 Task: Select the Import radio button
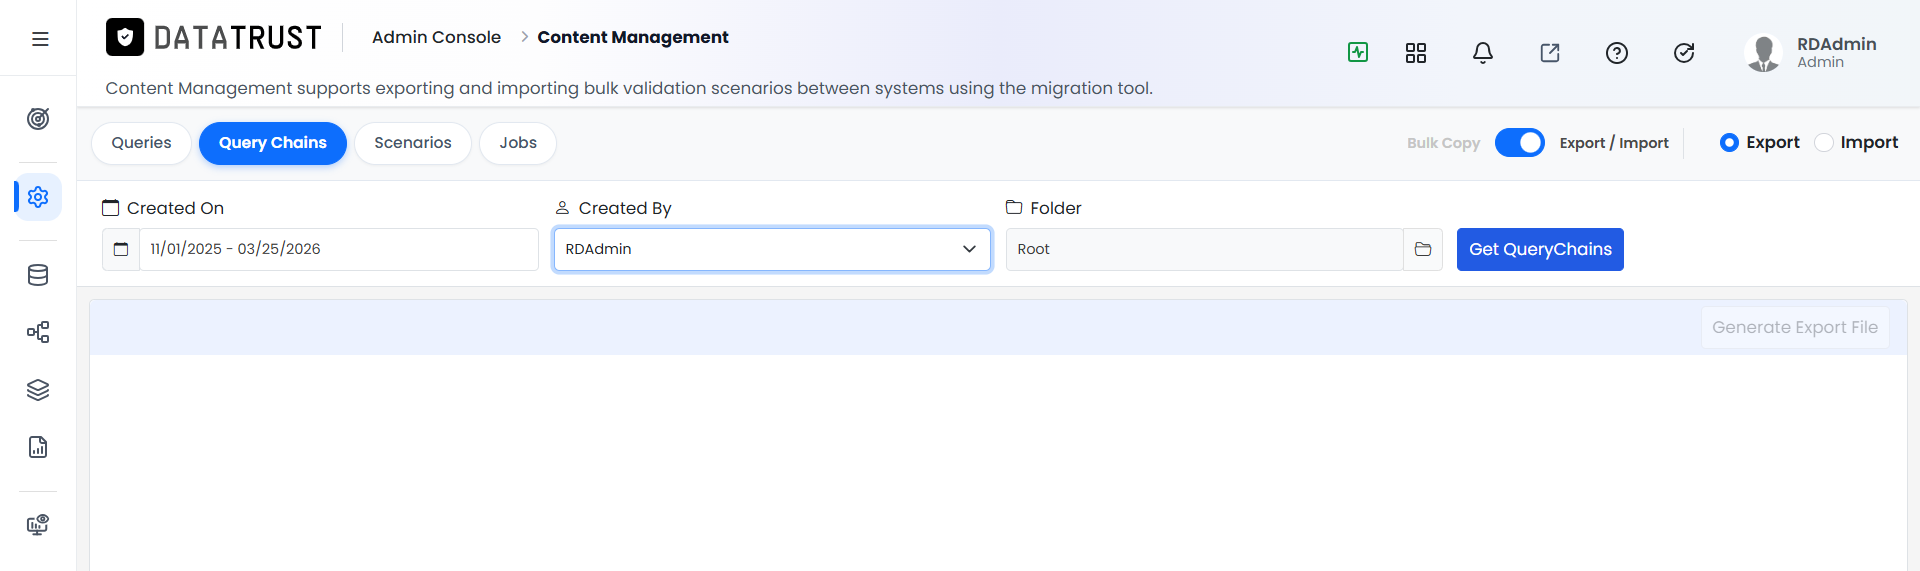click(x=1824, y=143)
